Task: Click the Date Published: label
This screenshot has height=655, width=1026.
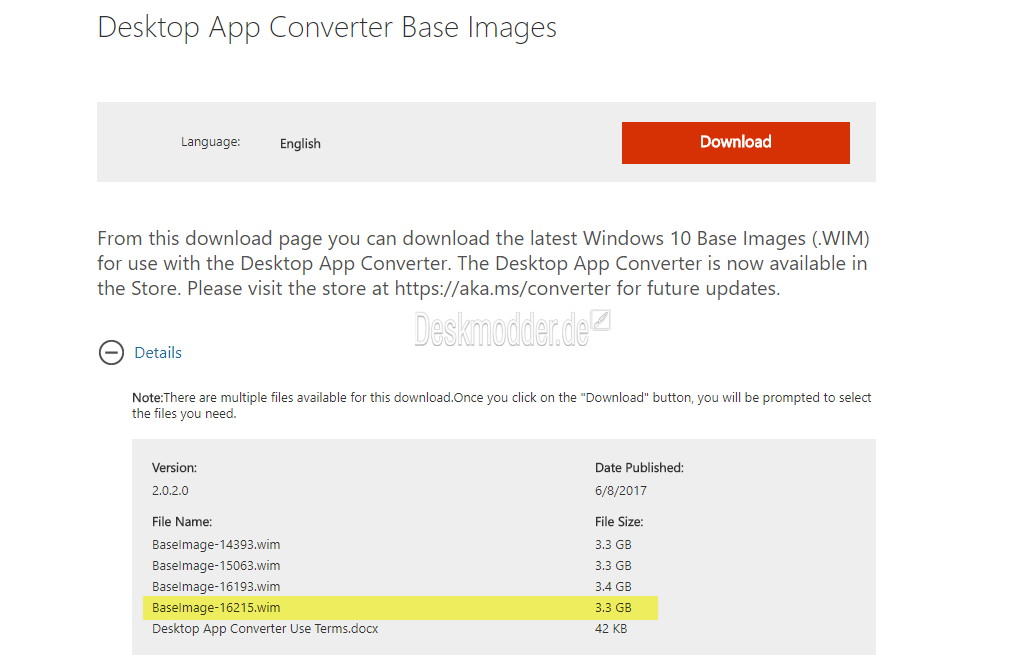Action: click(639, 468)
